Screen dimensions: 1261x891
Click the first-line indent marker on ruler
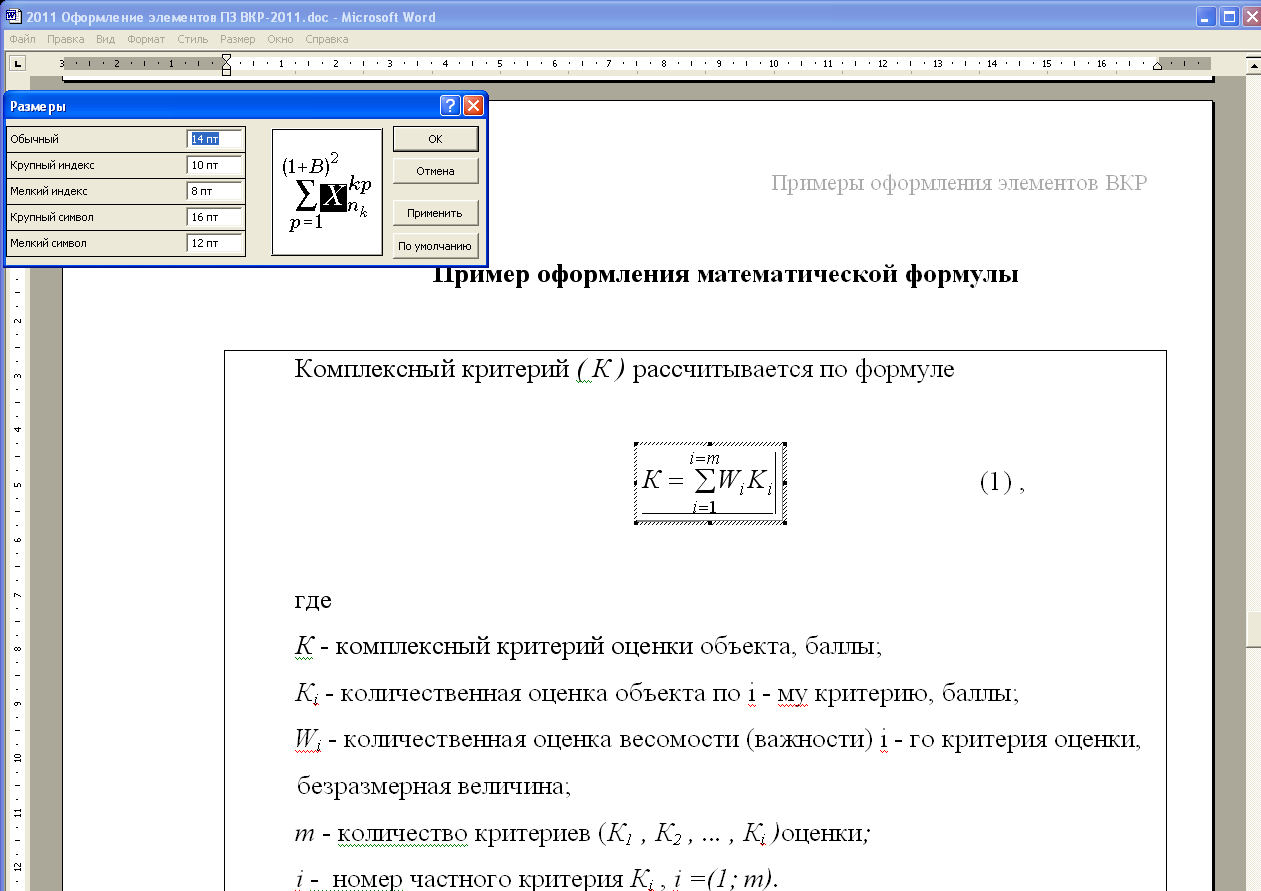(x=226, y=60)
